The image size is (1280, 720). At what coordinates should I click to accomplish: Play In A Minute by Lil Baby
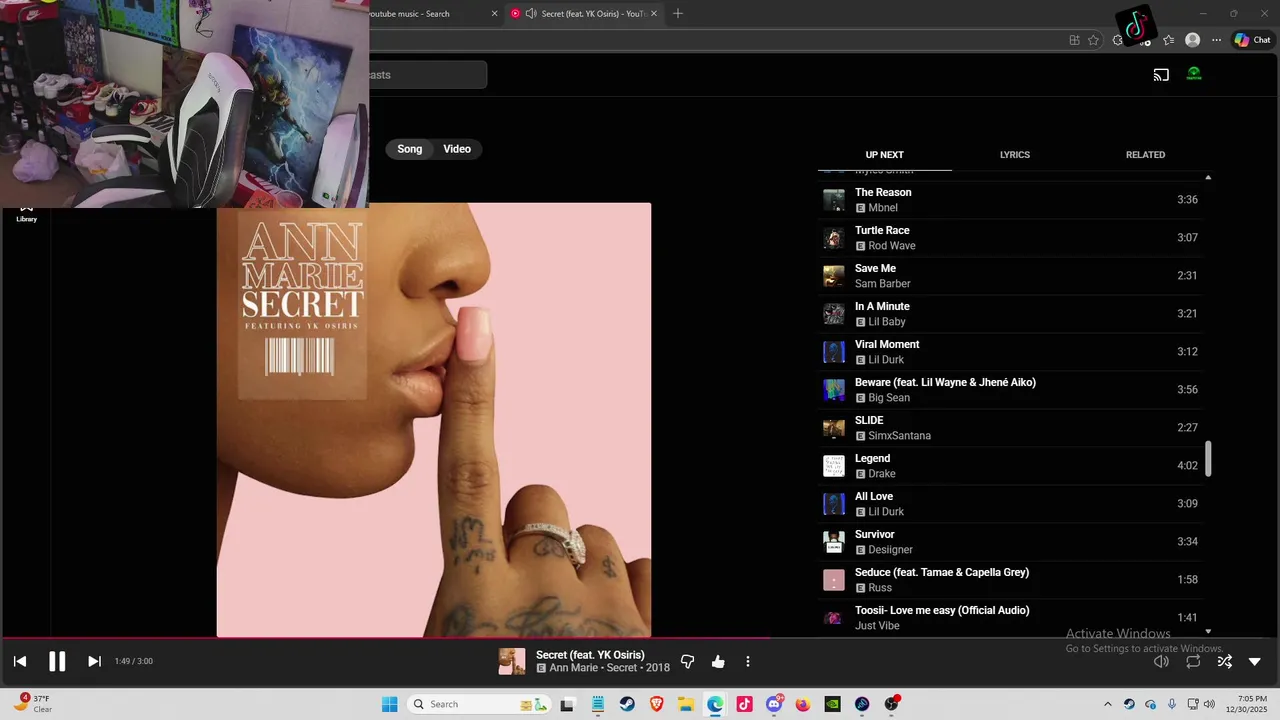click(1010, 314)
